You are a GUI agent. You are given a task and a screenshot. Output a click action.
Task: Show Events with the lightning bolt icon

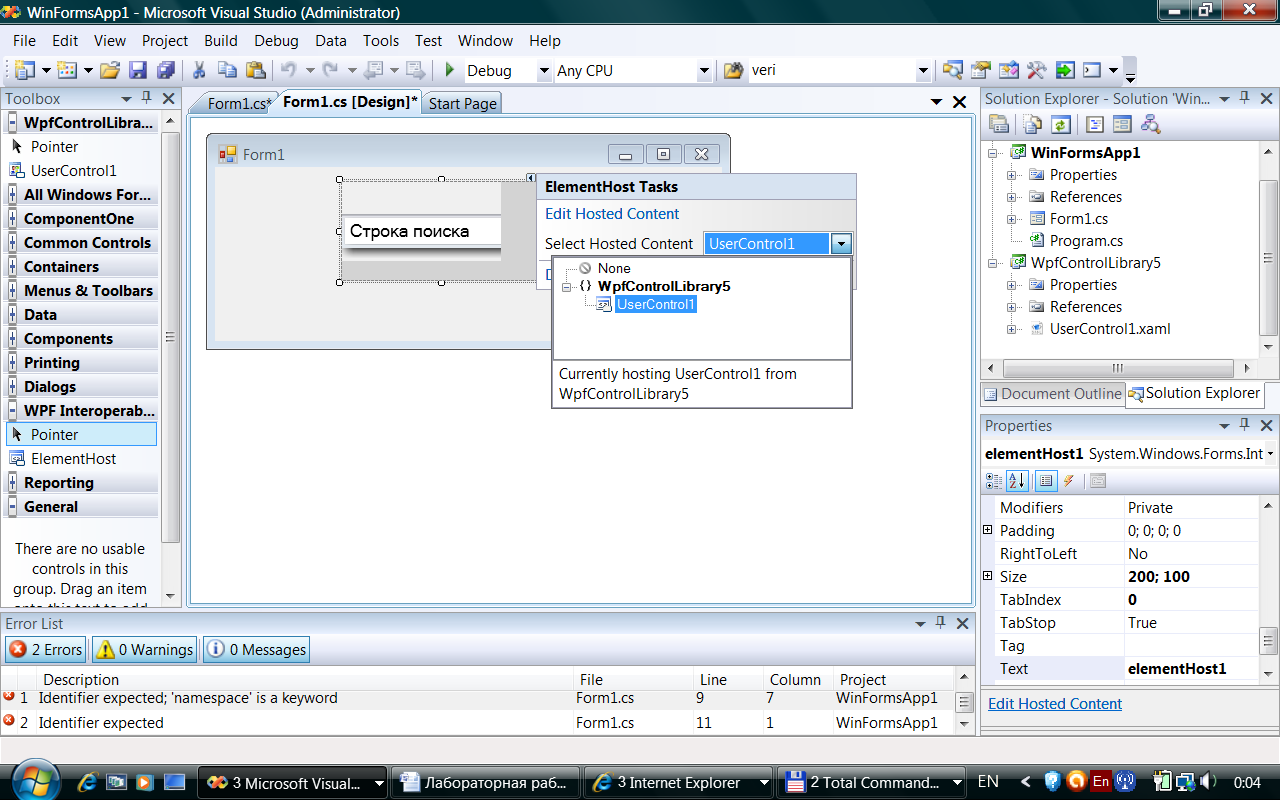click(x=1068, y=481)
